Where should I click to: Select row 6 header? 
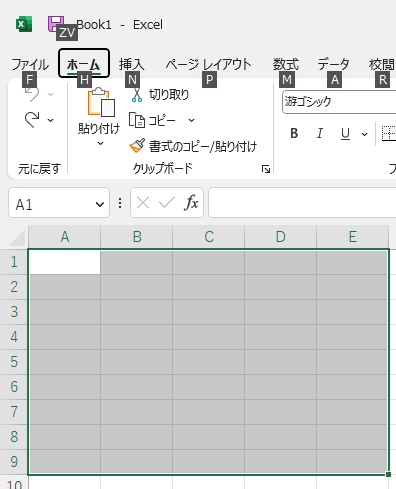point(14,387)
